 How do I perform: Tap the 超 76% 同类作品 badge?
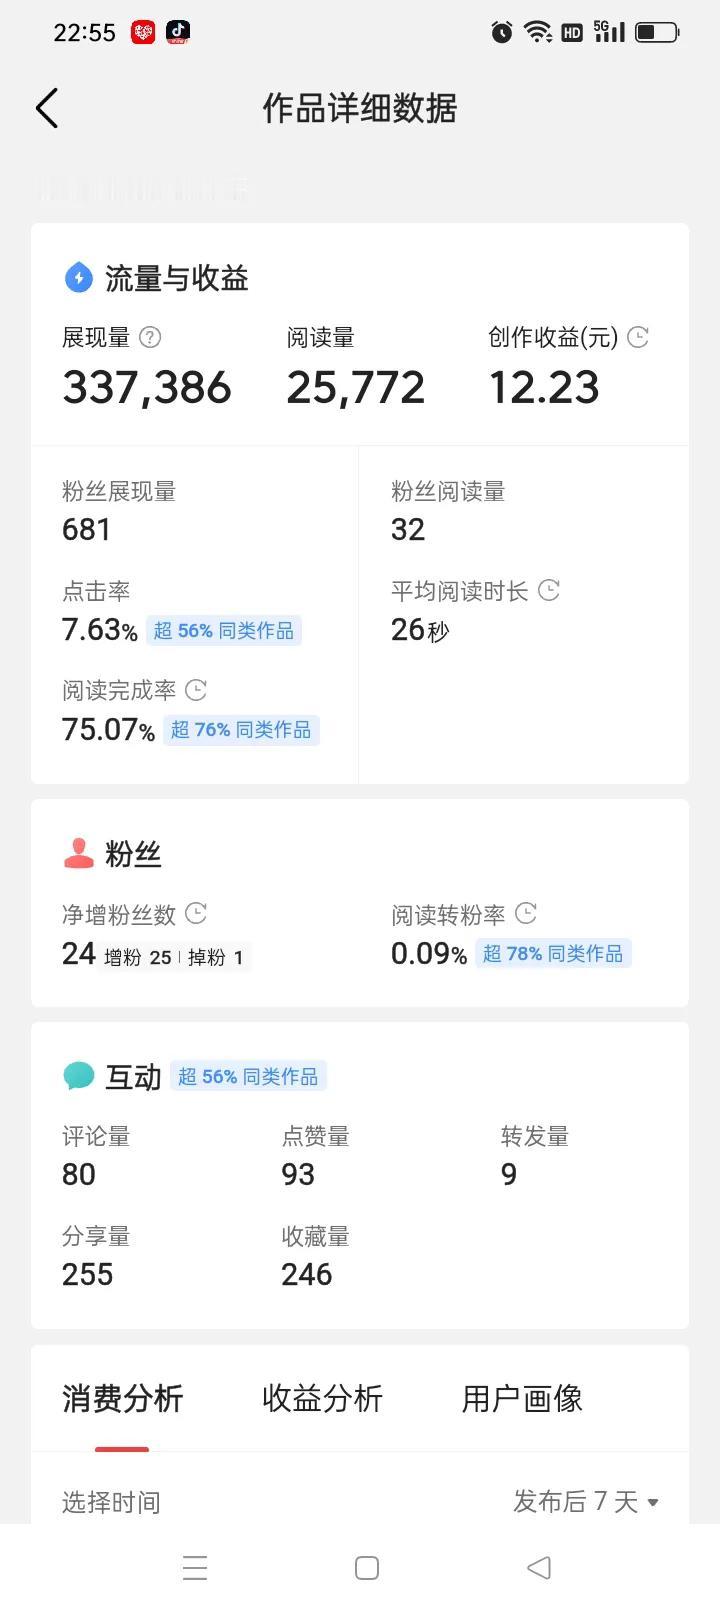click(x=241, y=729)
